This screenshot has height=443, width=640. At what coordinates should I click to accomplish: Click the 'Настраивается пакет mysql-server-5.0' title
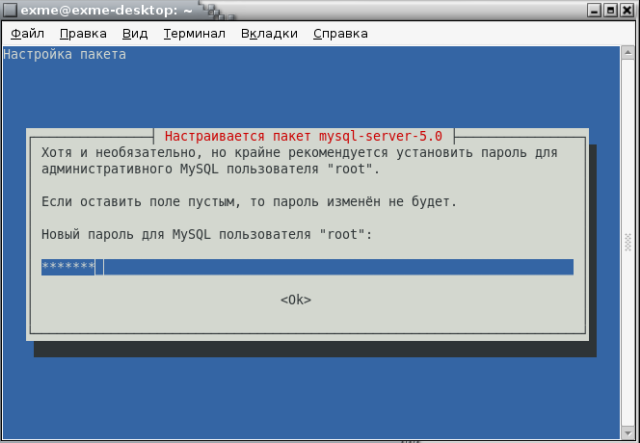pyautogui.click(x=304, y=136)
